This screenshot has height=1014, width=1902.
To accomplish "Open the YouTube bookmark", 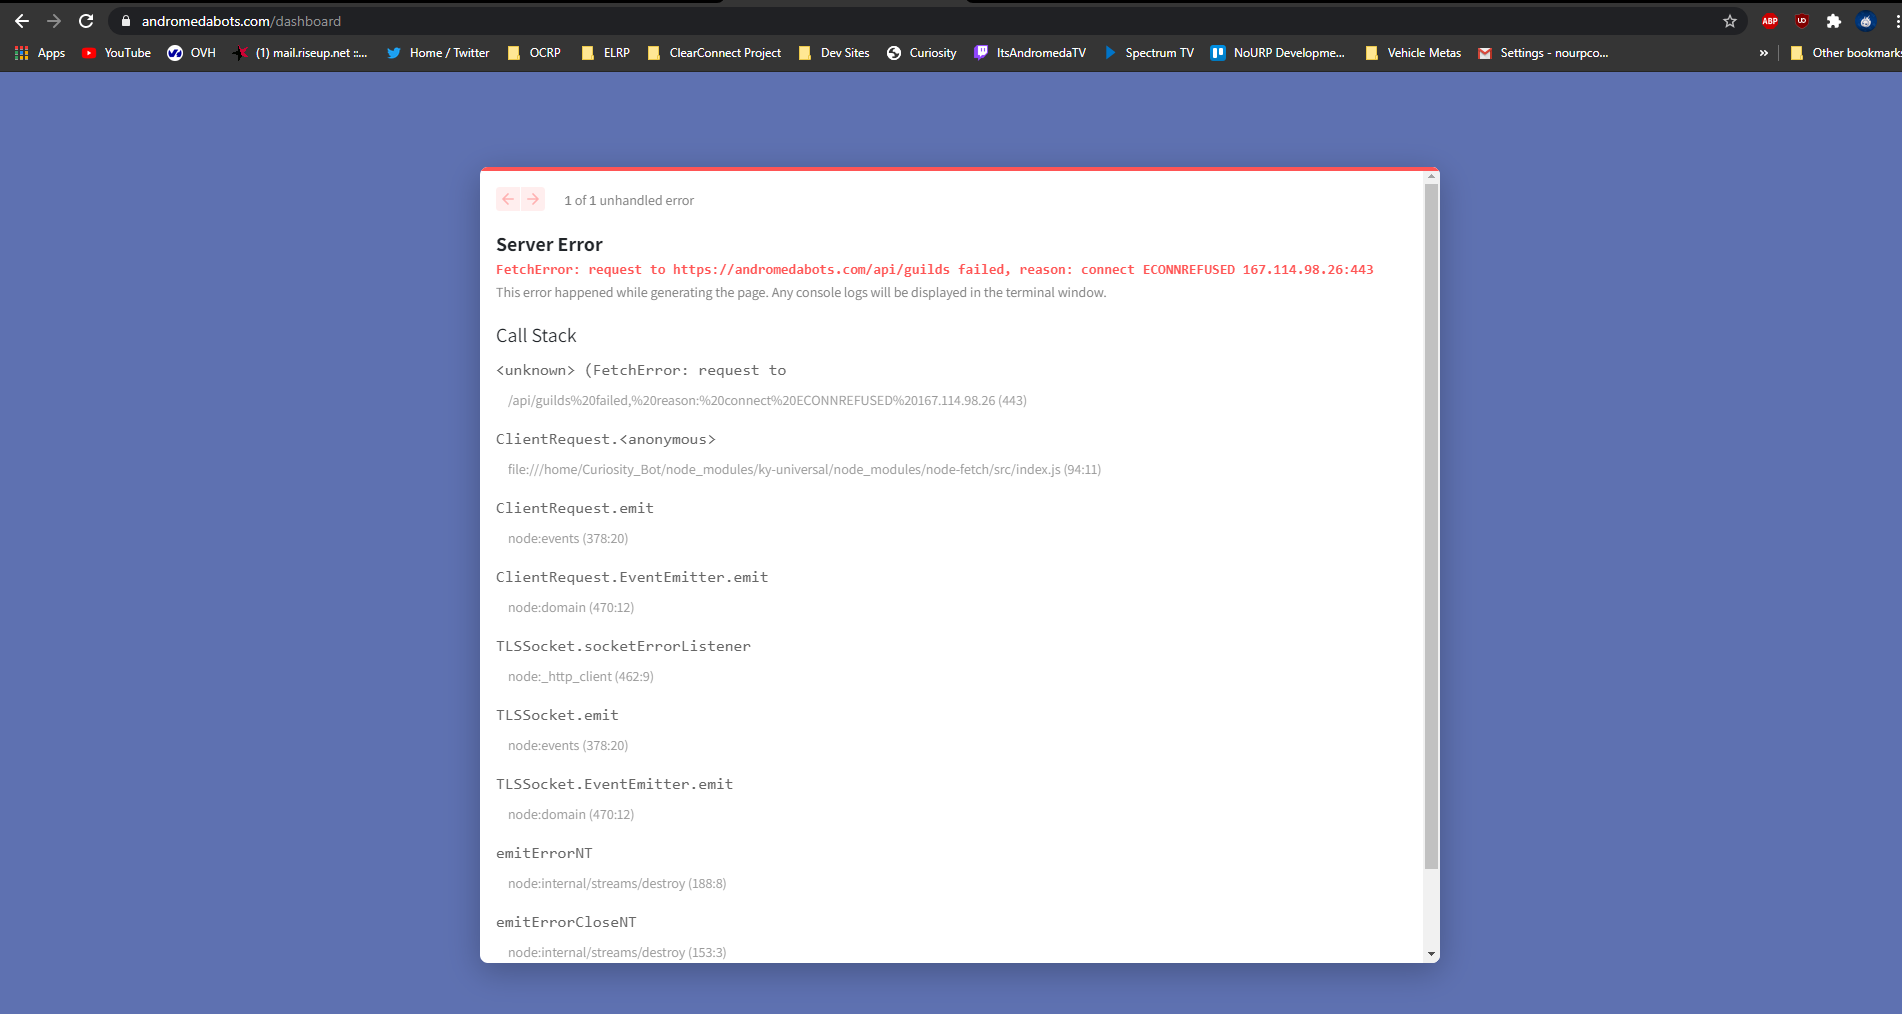I will click(x=117, y=53).
